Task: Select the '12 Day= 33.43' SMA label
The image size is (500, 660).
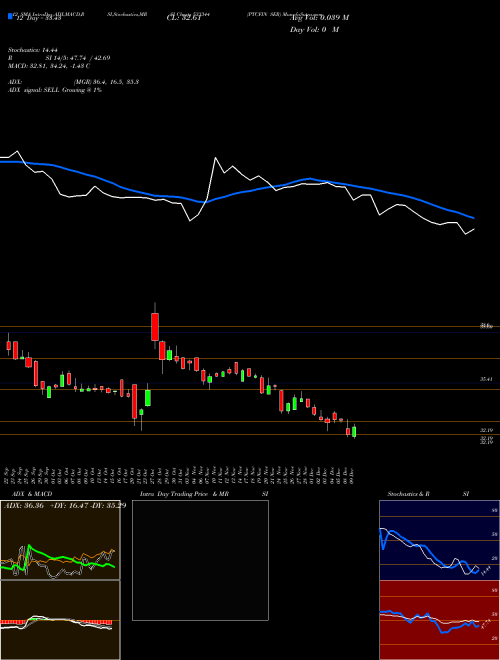Action: [x=38, y=18]
